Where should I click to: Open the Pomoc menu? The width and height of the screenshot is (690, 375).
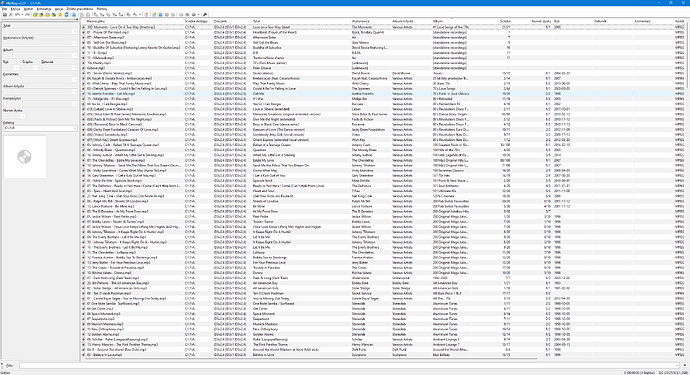pyautogui.click(x=102, y=9)
